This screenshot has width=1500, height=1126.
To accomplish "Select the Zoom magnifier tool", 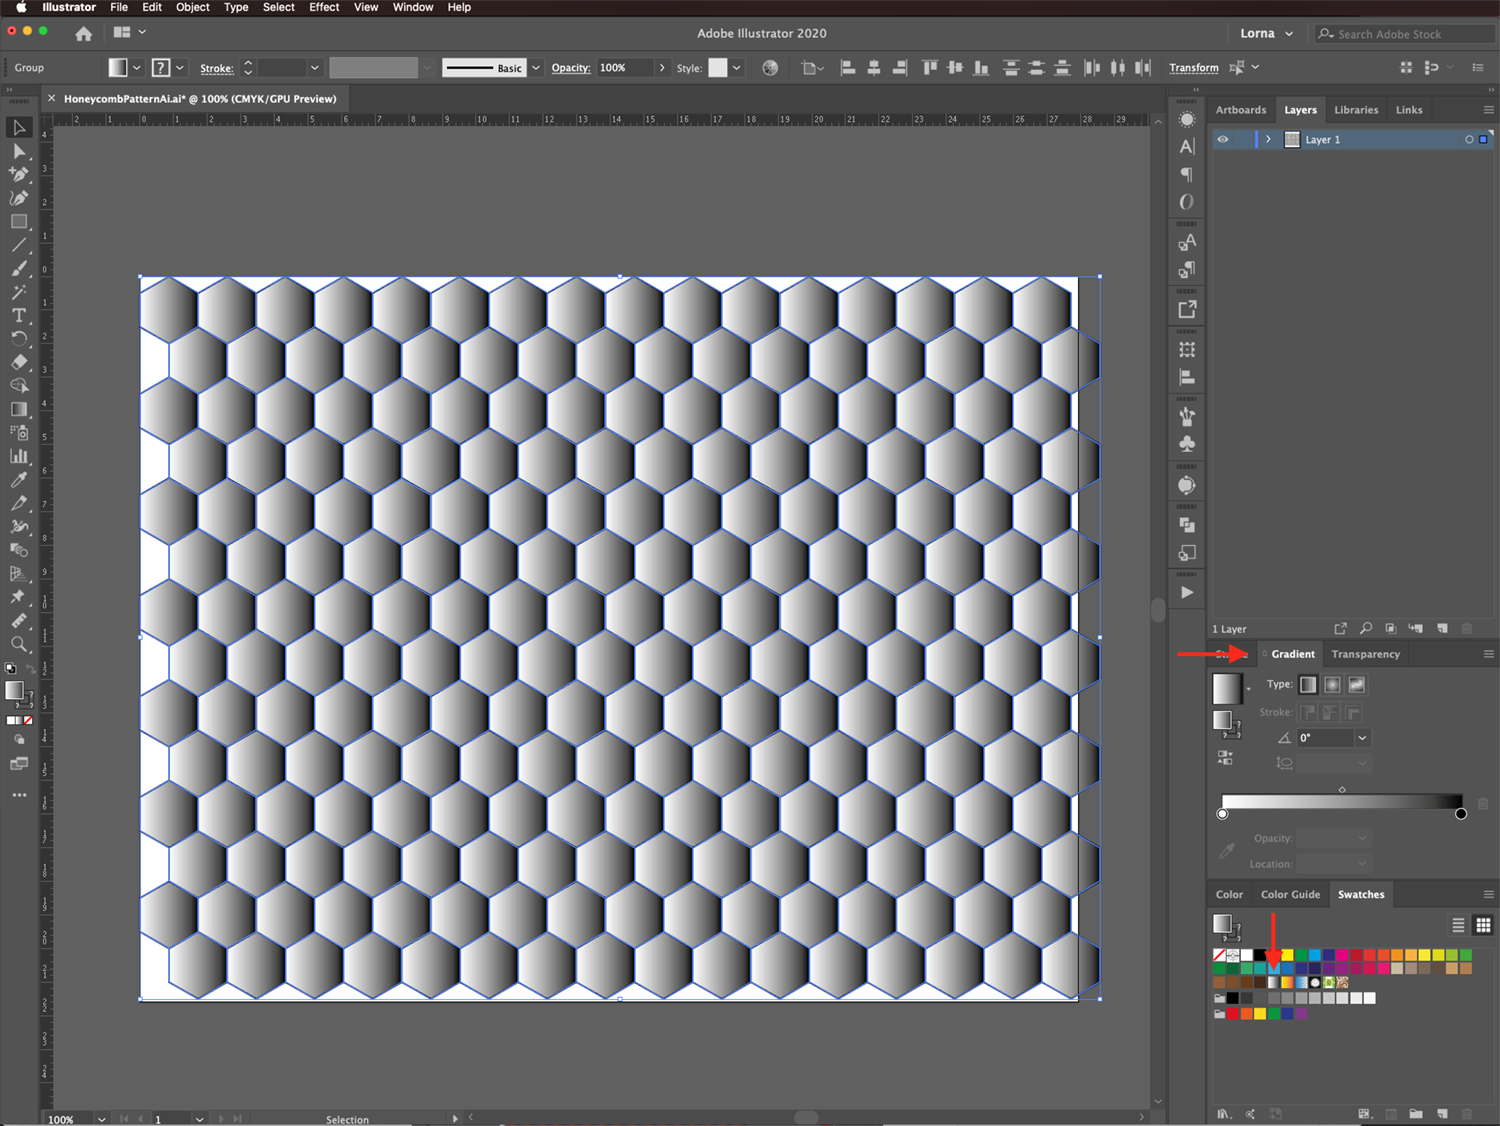I will tap(19, 644).
